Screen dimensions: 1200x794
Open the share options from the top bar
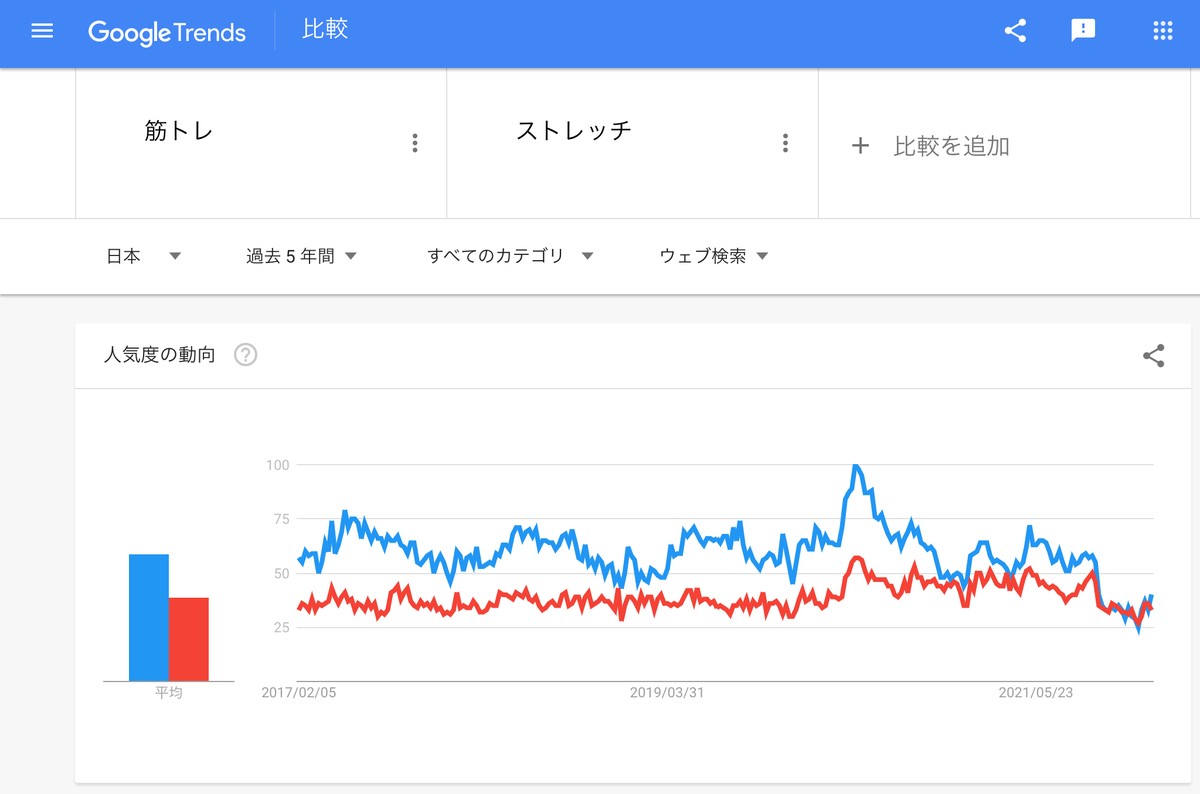[x=1015, y=31]
